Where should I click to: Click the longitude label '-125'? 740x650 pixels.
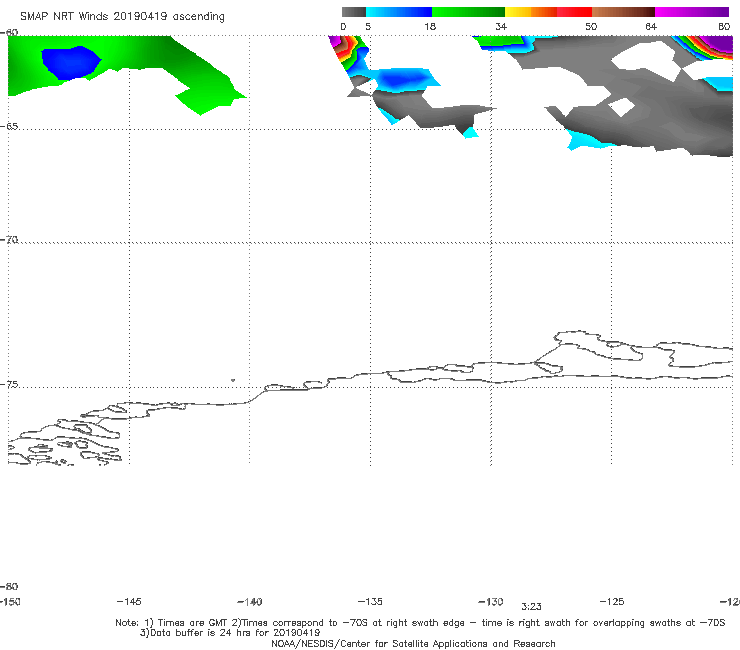coord(612,602)
